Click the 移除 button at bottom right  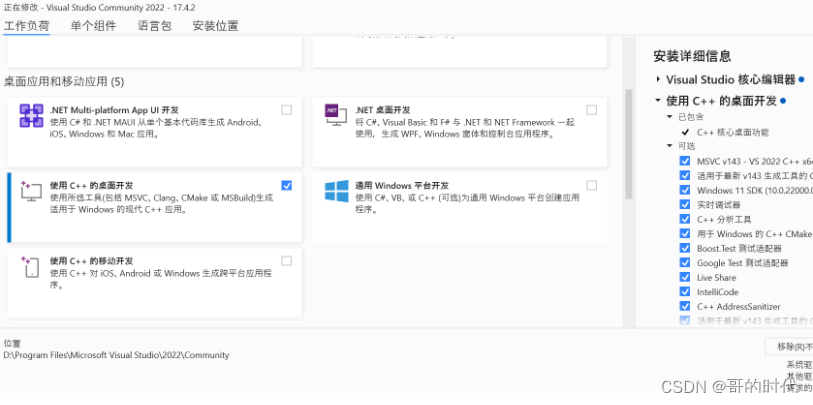point(789,346)
